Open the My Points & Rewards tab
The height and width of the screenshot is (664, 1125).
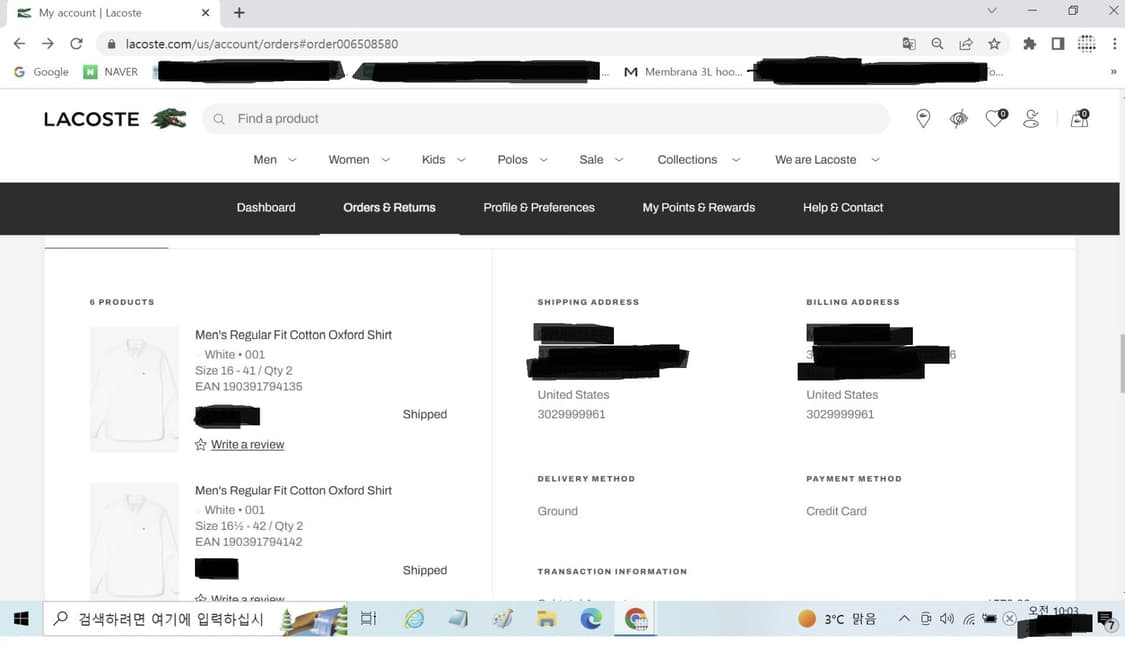699,207
